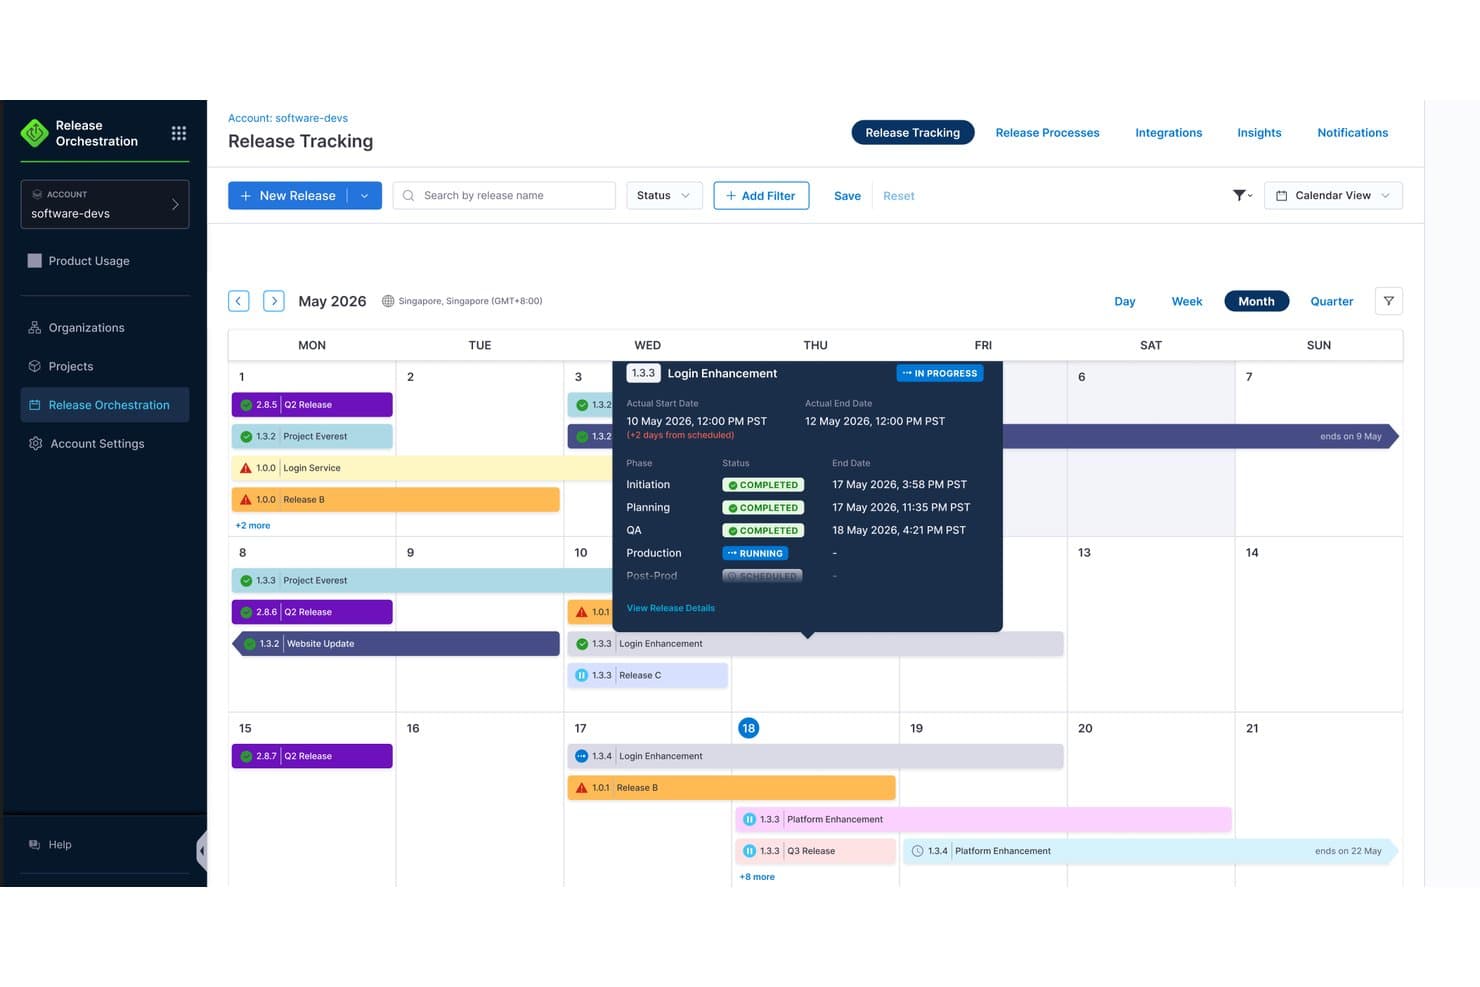This screenshot has height=987, width=1480.
Task: Click the Help icon in sidebar
Action: (x=35, y=845)
